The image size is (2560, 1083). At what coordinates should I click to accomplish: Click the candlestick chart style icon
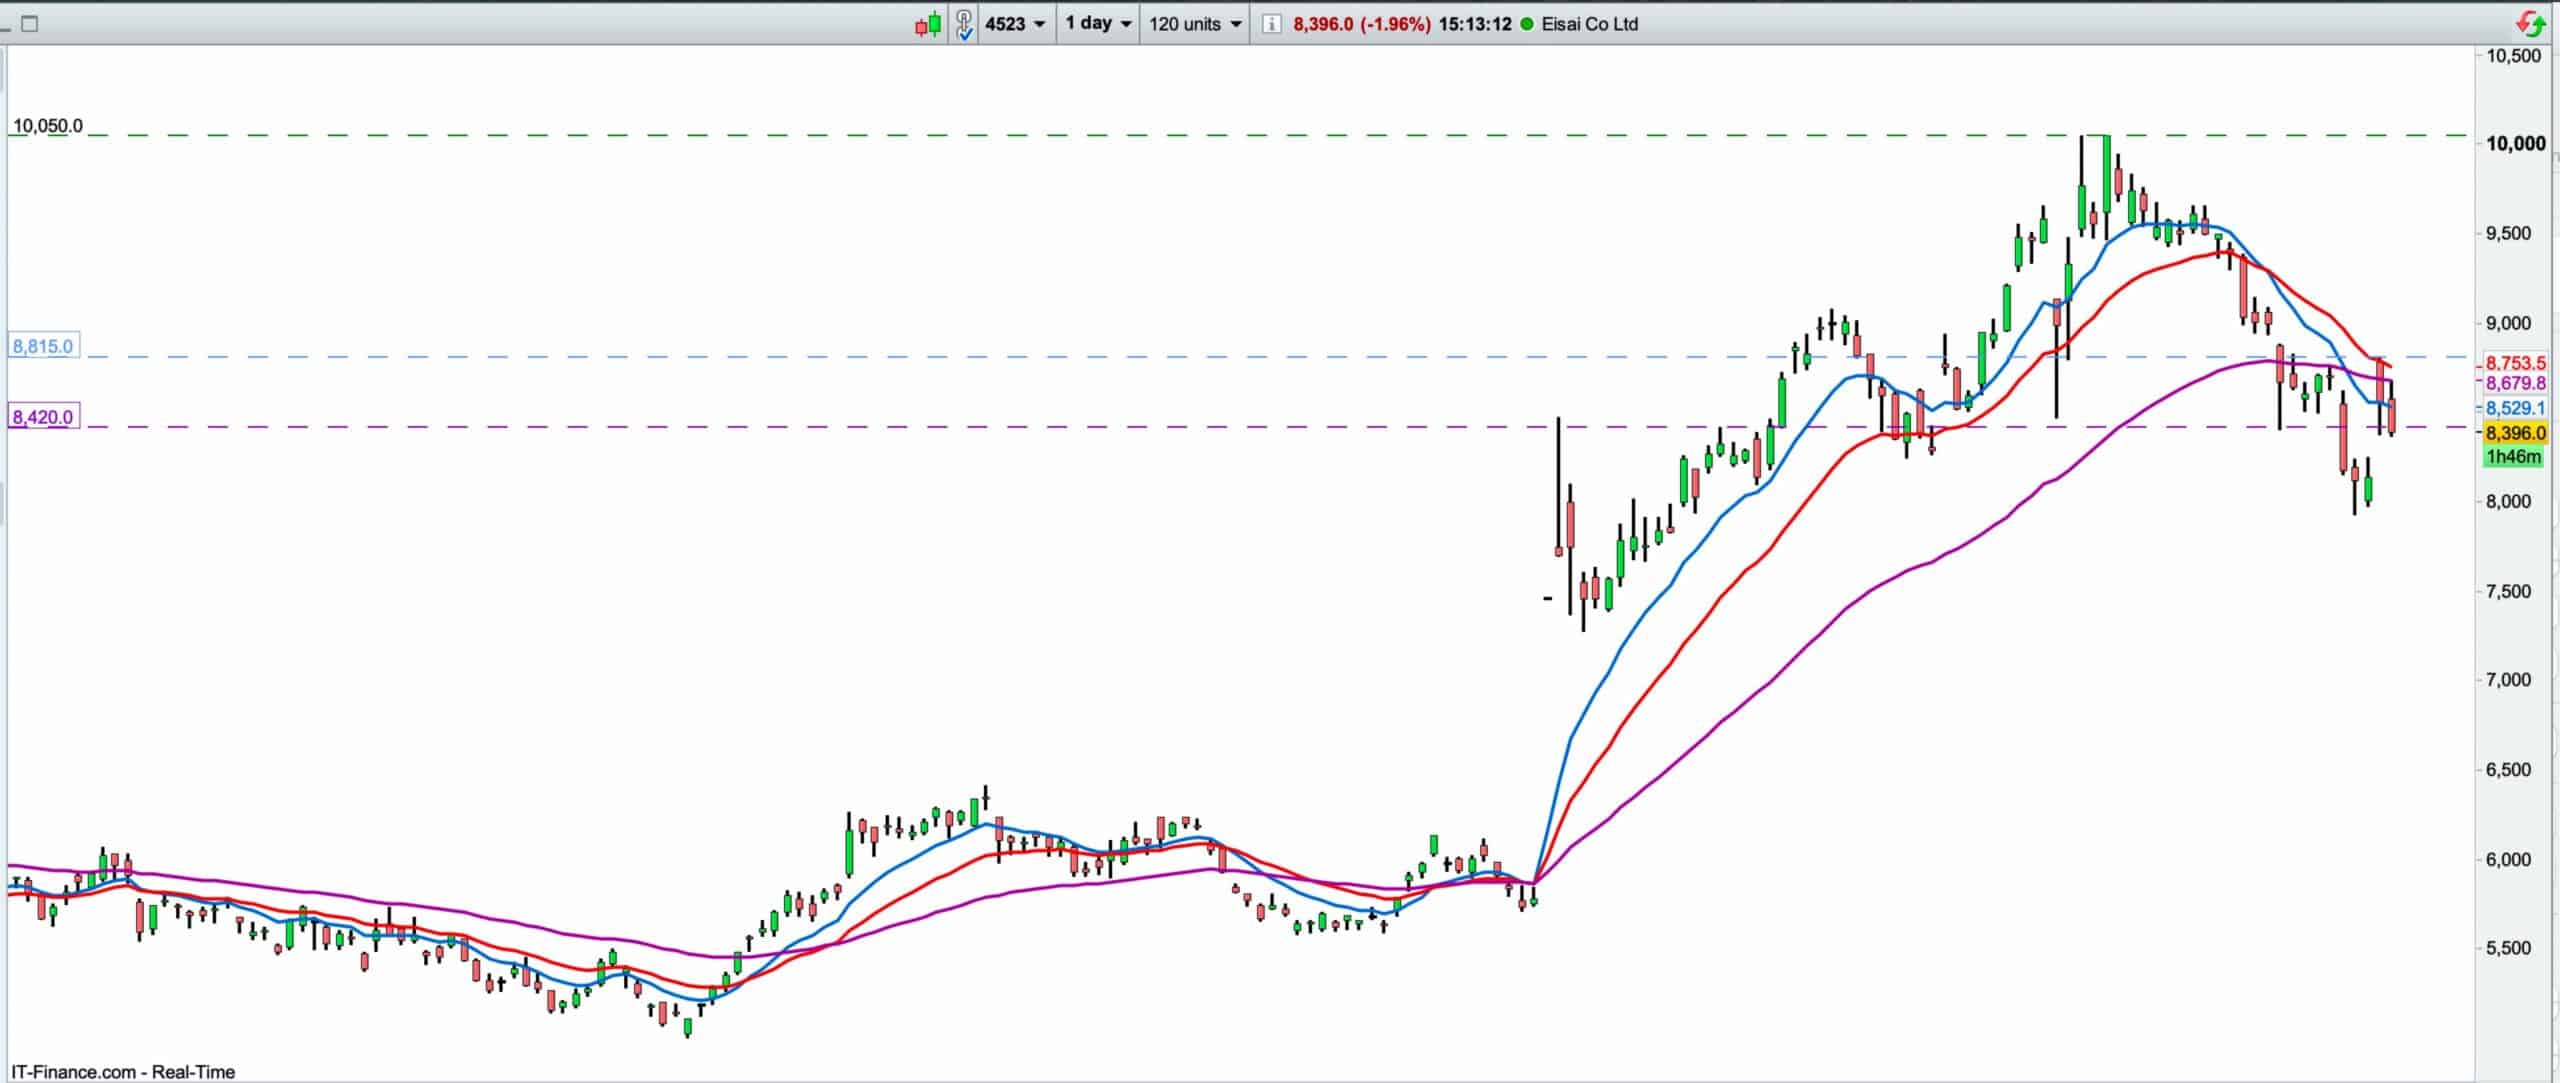tap(928, 24)
